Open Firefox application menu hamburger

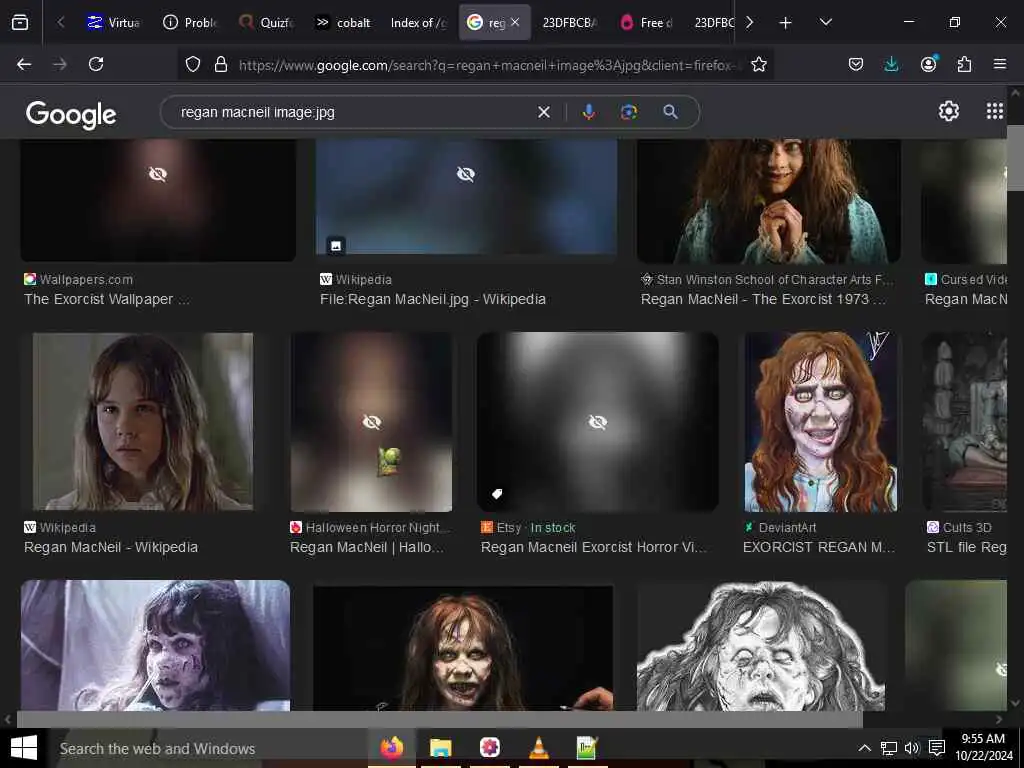pos(1000,64)
